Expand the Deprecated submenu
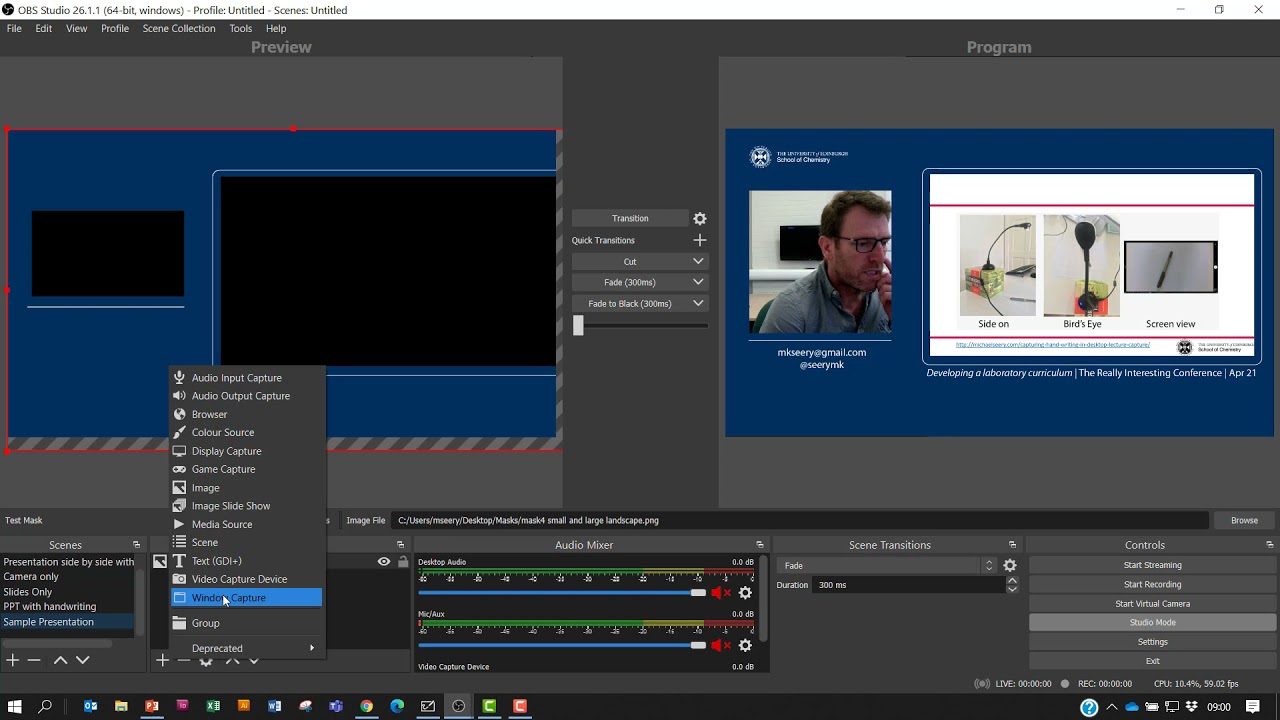Screen dimensions: 1280x720 click(x=247, y=648)
